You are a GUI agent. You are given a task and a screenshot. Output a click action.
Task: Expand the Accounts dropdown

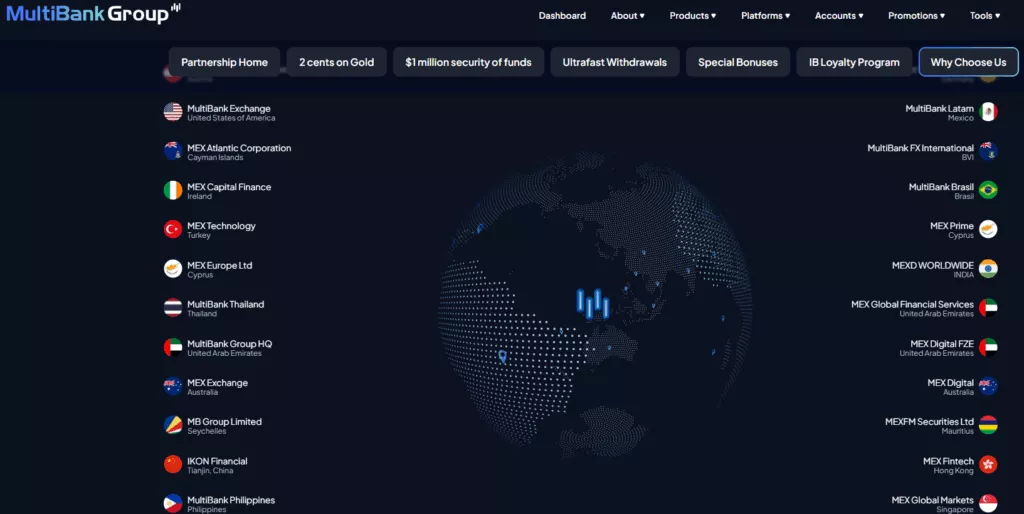839,16
